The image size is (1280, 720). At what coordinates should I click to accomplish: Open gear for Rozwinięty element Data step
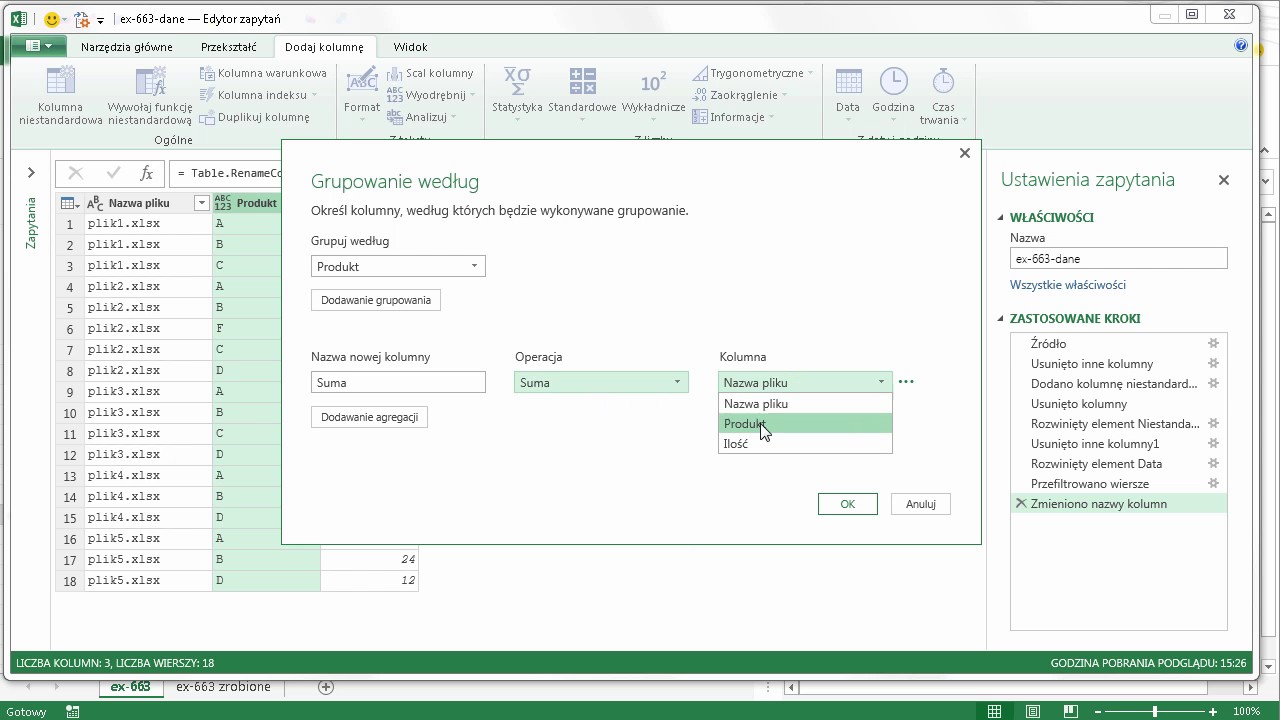[1213, 464]
